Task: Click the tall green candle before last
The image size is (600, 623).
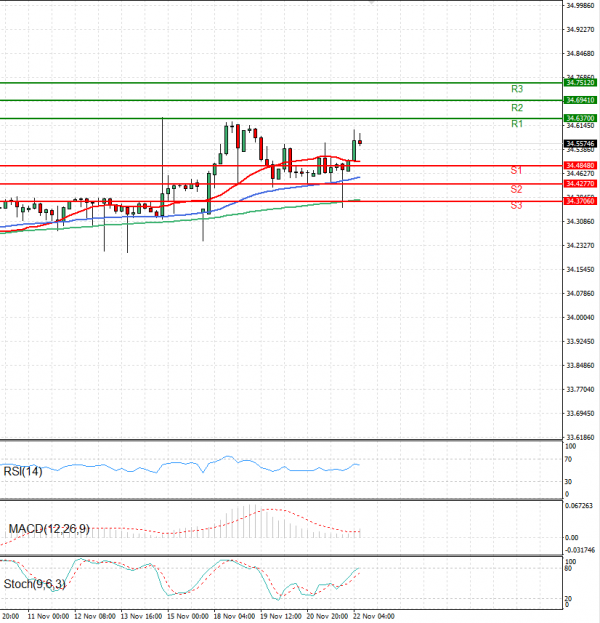Action: click(x=354, y=150)
